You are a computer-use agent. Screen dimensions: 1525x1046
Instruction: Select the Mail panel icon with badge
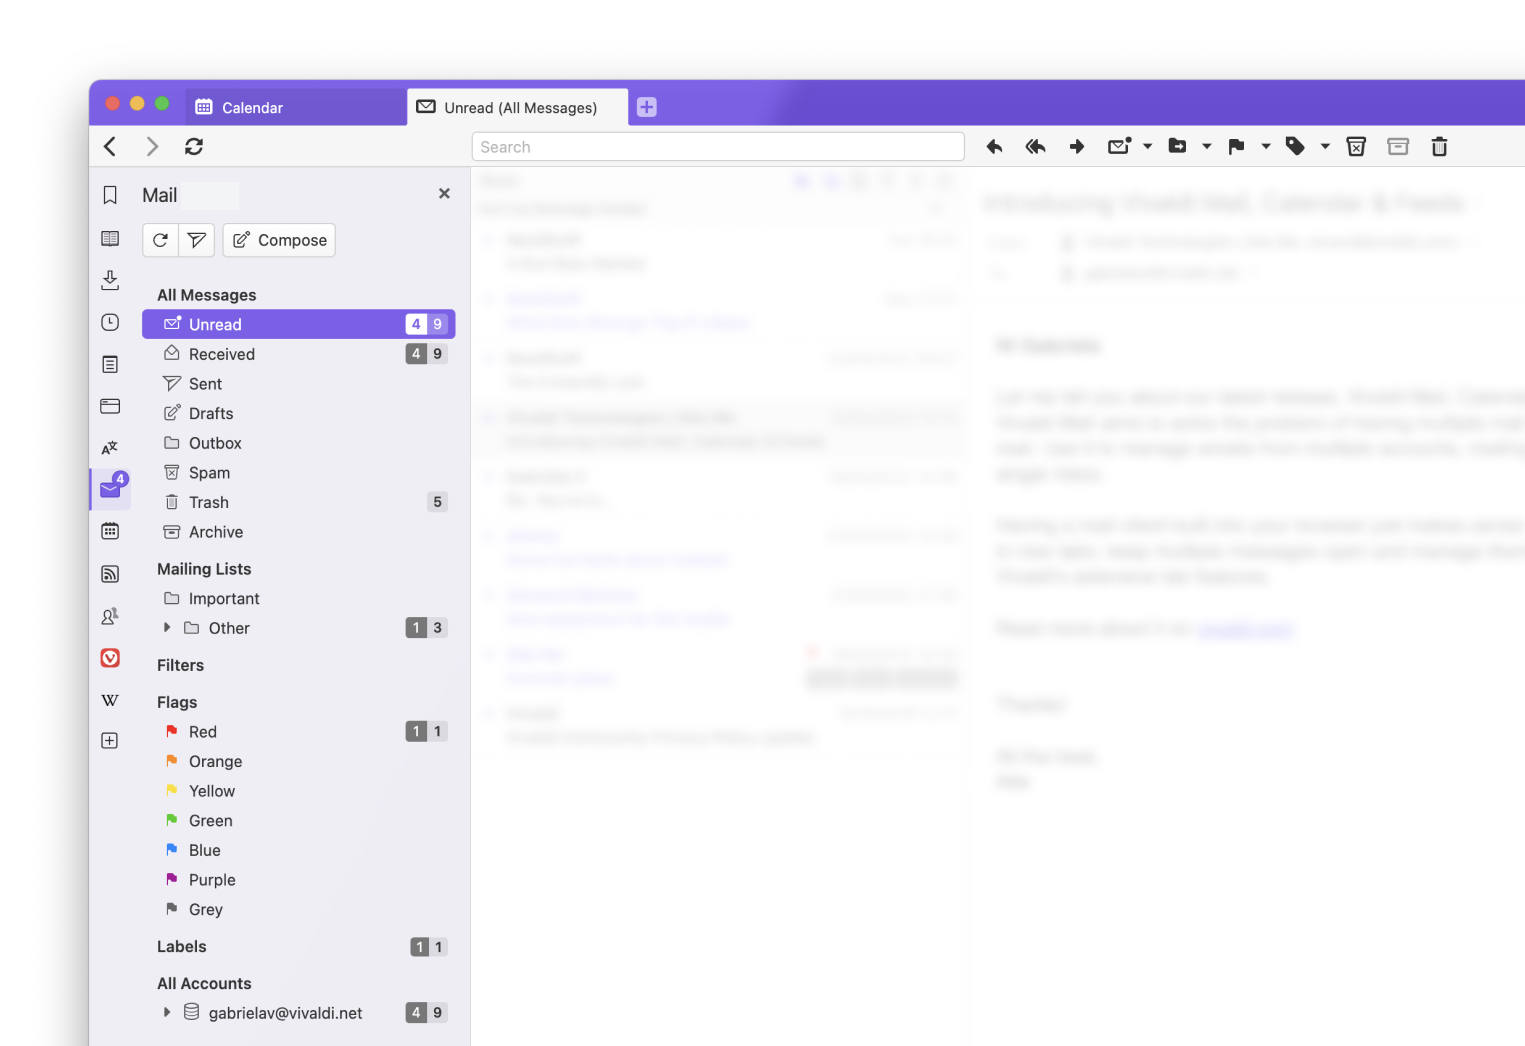[111, 489]
